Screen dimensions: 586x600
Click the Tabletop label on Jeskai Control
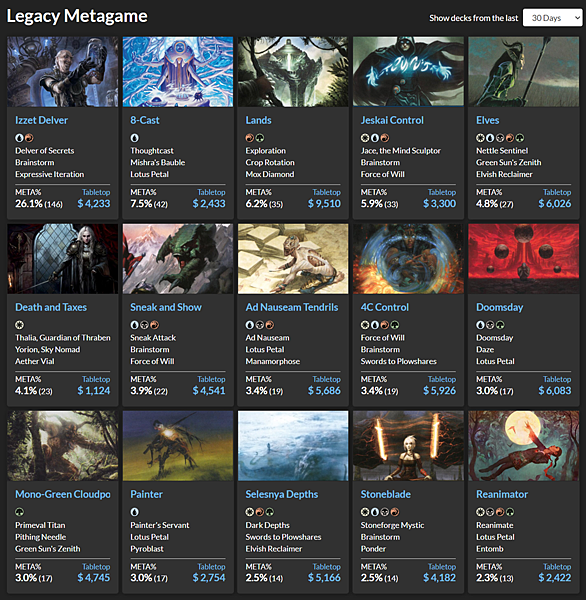point(442,192)
